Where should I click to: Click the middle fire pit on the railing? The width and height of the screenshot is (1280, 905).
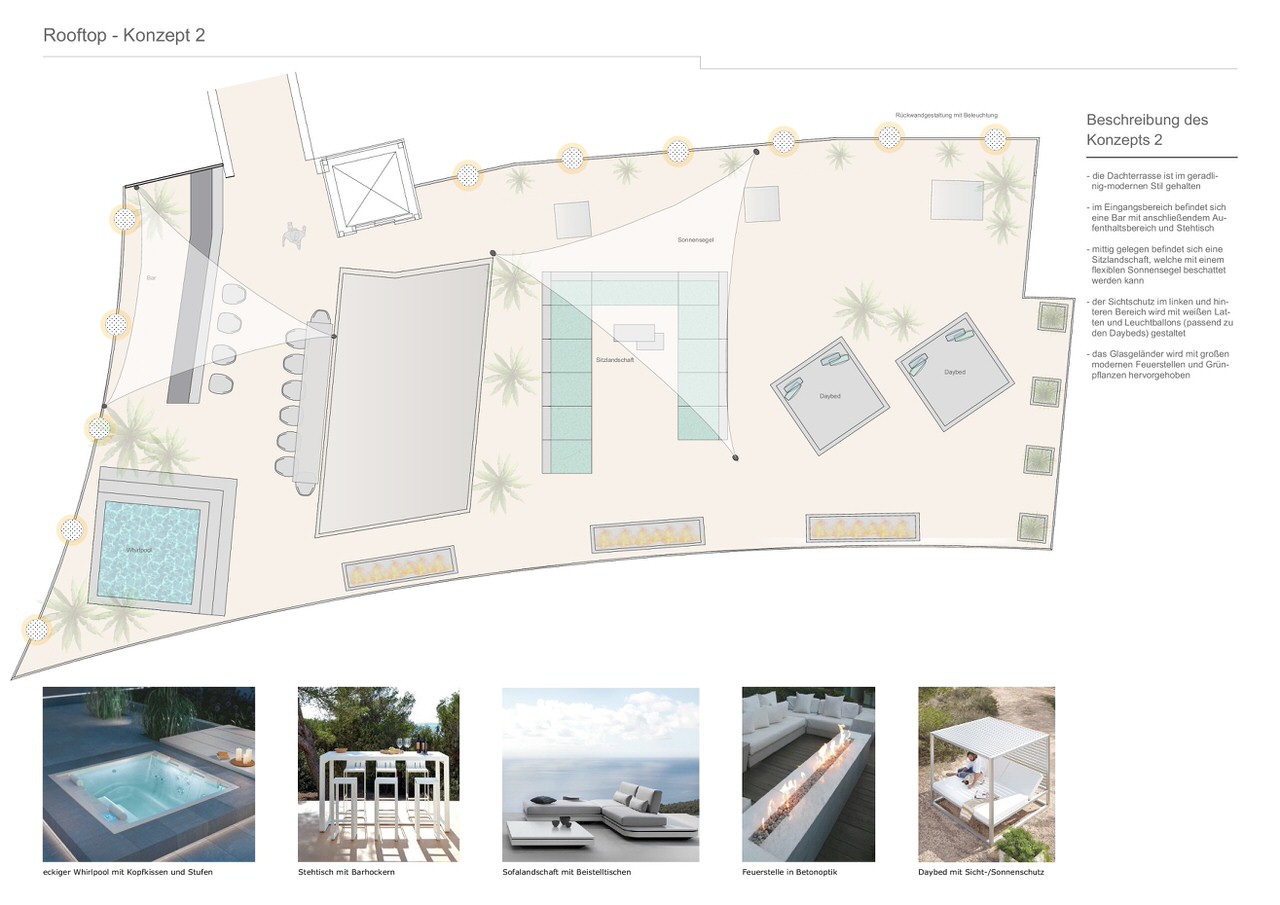pyautogui.click(x=649, y=537)
